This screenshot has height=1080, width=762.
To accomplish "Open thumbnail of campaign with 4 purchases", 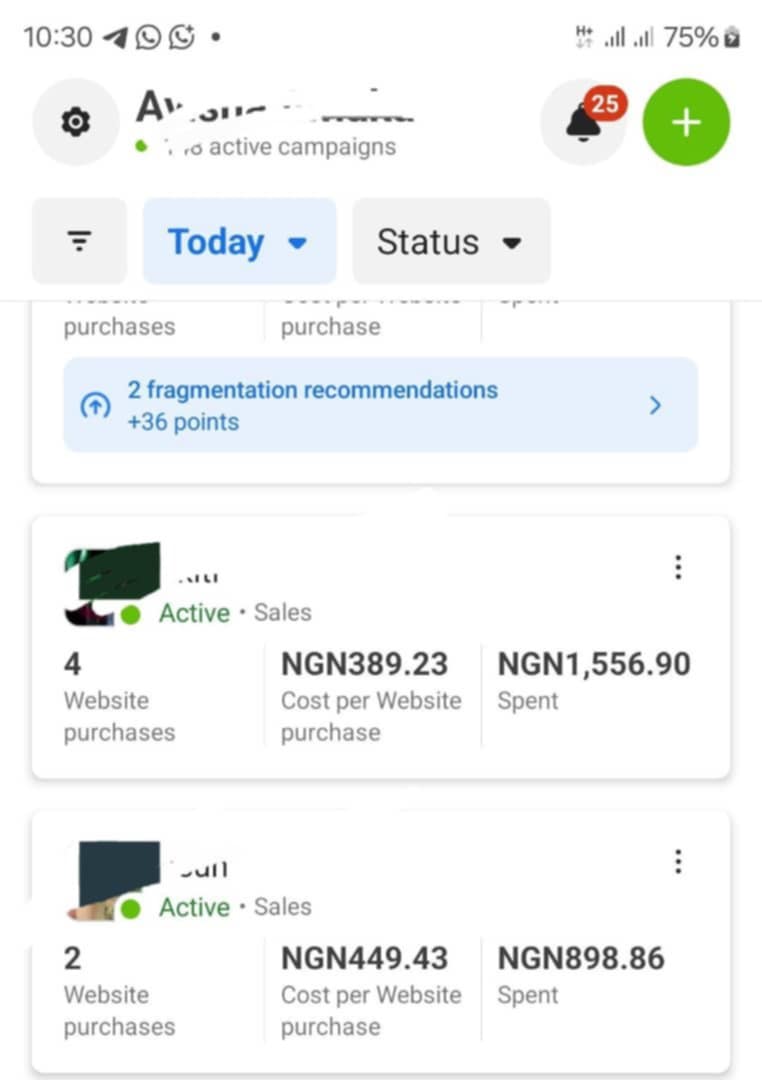I will [x=112, y=583].
